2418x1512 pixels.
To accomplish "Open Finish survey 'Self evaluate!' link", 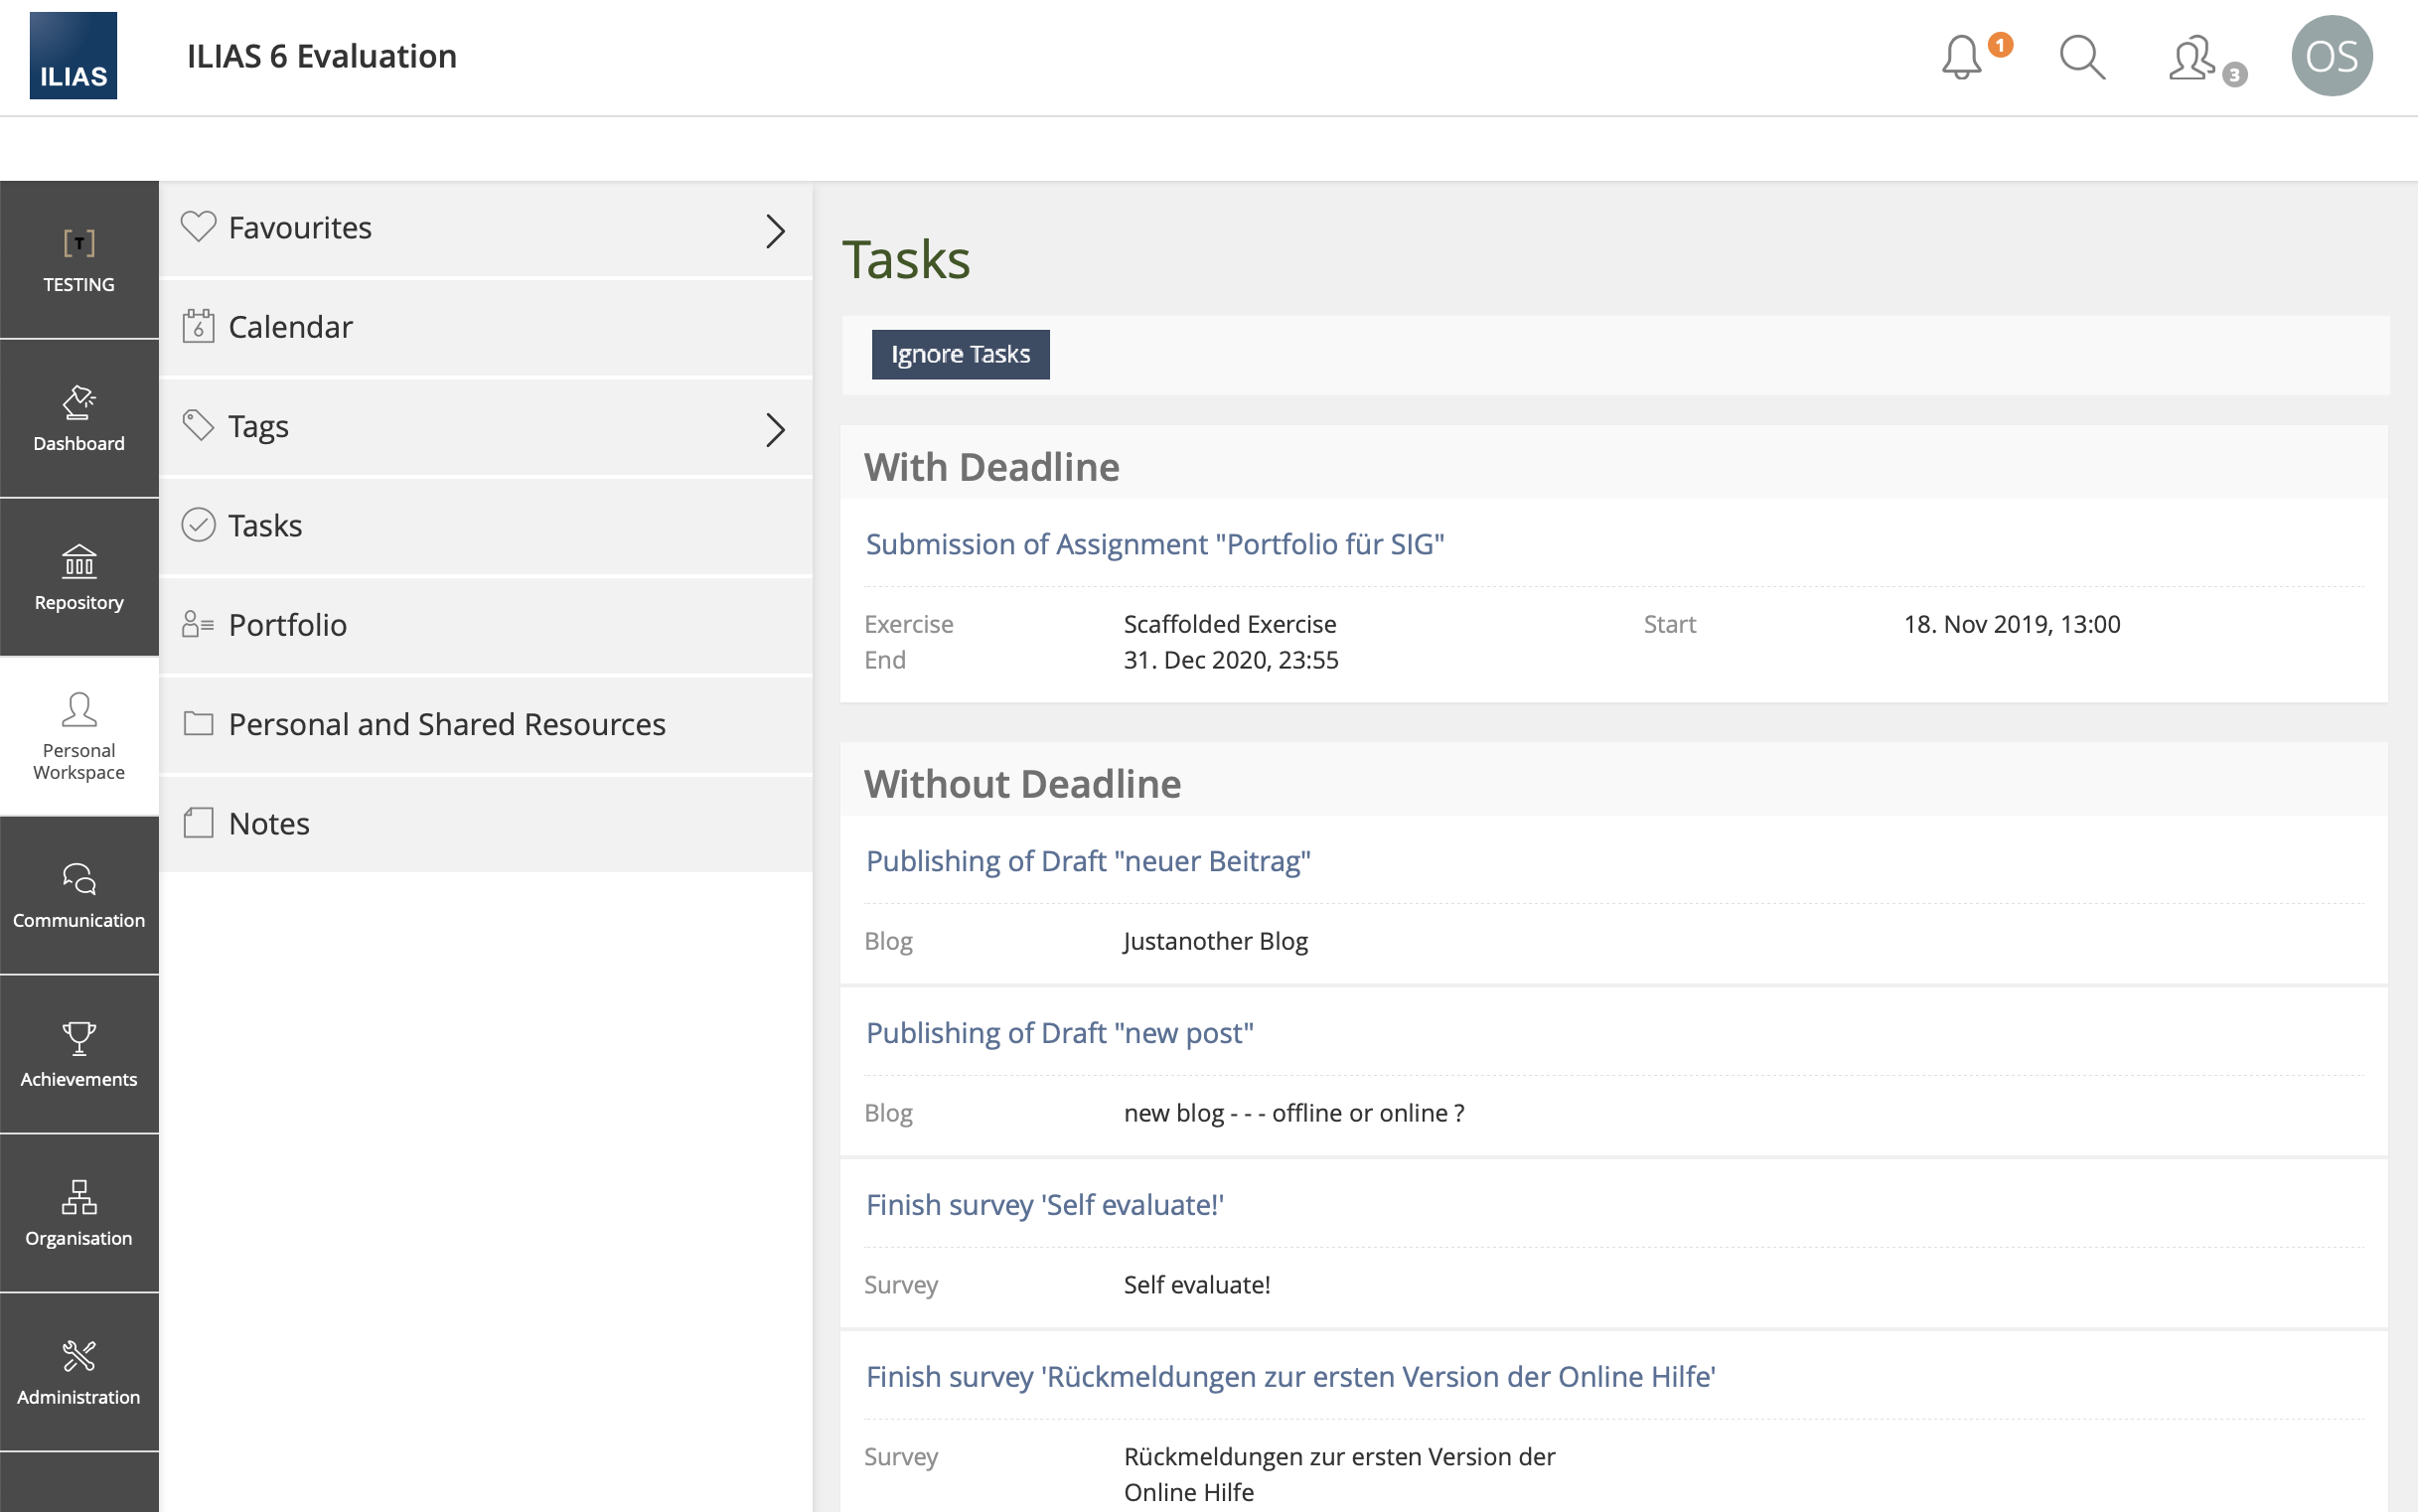I will click(1044, 1205).
